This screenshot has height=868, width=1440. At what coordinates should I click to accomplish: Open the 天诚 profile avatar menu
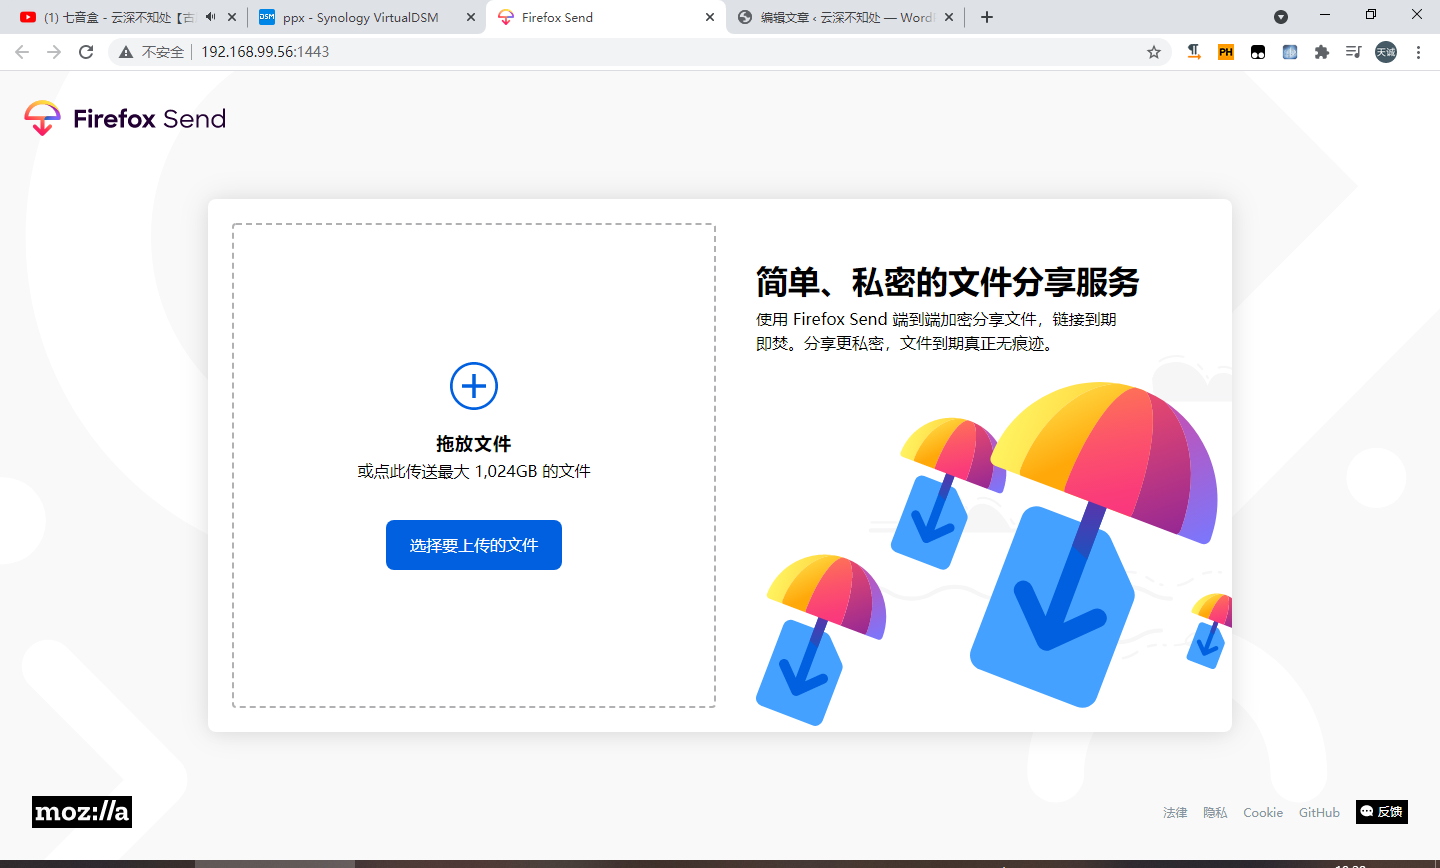click(x=1385, y=52)
